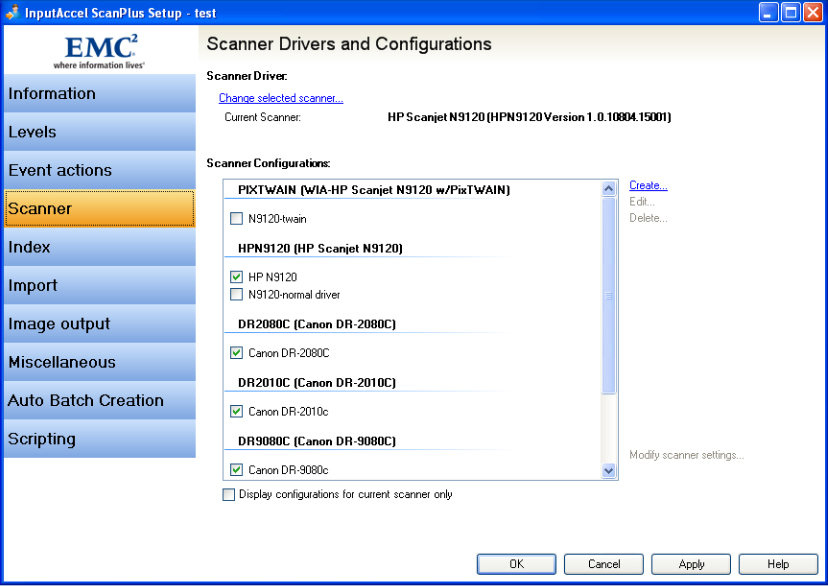Select DR2080C (Canon DR-2080C) group header
This screenshot has height=586, width=828.
click(317, 324)
